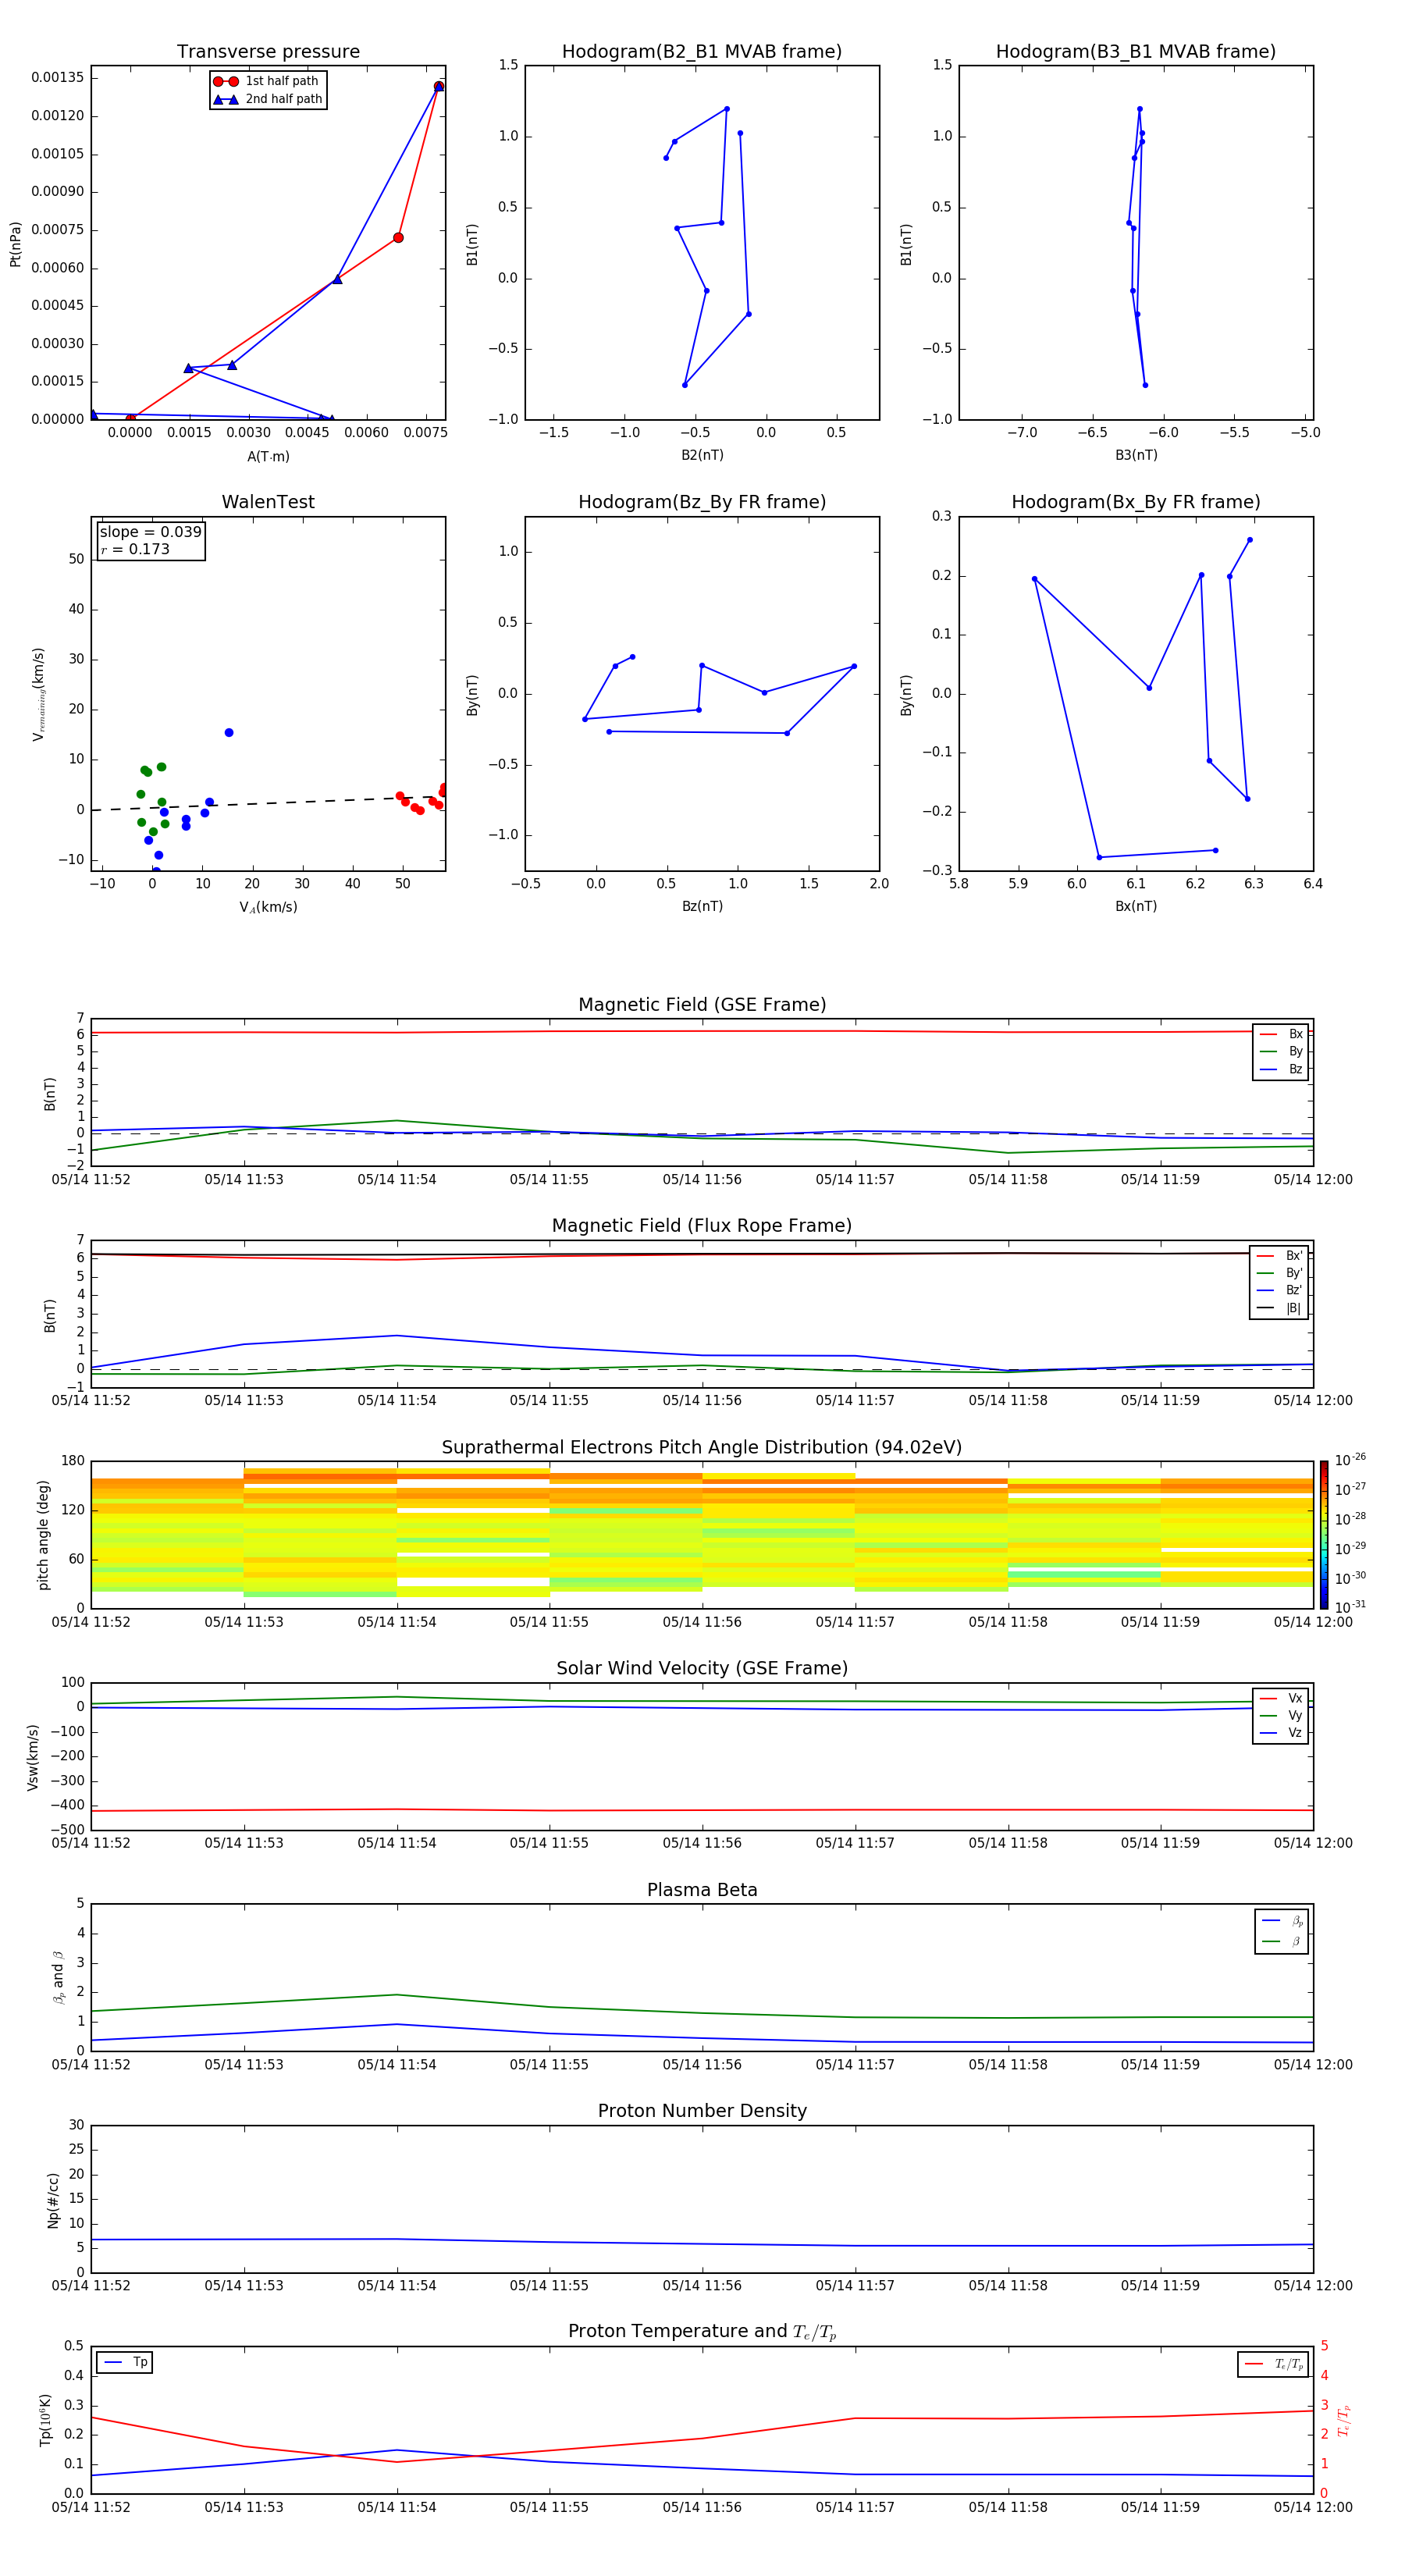Click the 'Np(#/cc)' axis label
1405x2576 pixels.
tap(53, 2199)
